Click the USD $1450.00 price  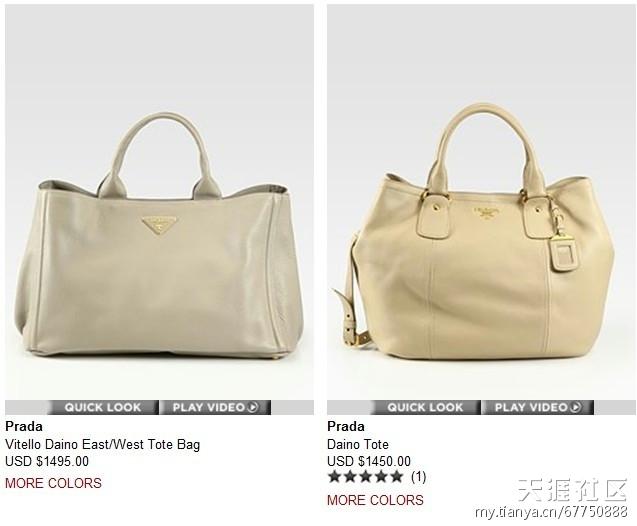tap(369, 461)
